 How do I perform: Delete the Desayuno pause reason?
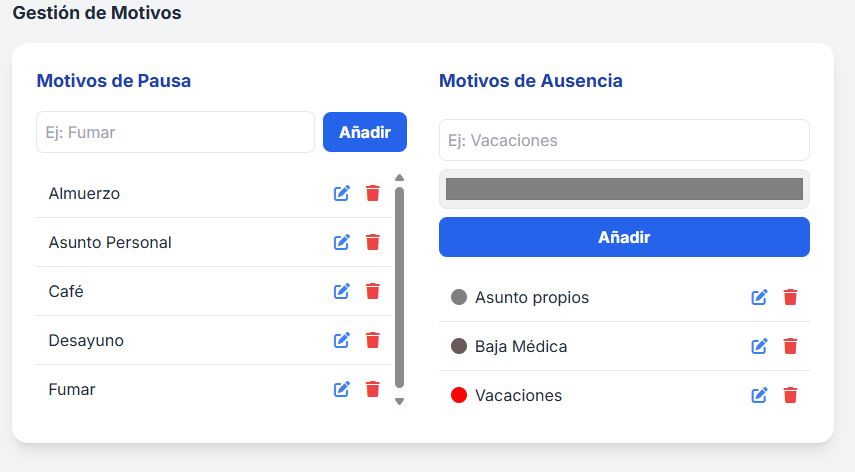pyautogui.click(x=373, y=340)
